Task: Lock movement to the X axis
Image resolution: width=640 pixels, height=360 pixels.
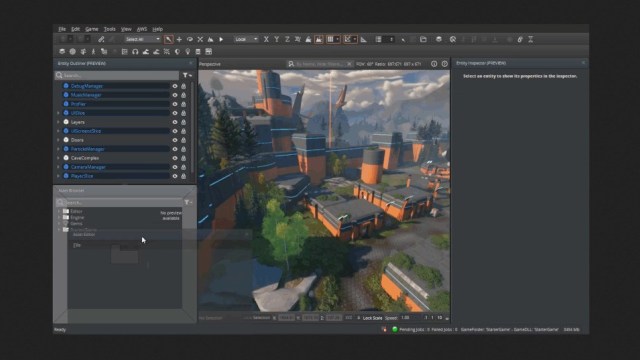Action: point(266,40)
